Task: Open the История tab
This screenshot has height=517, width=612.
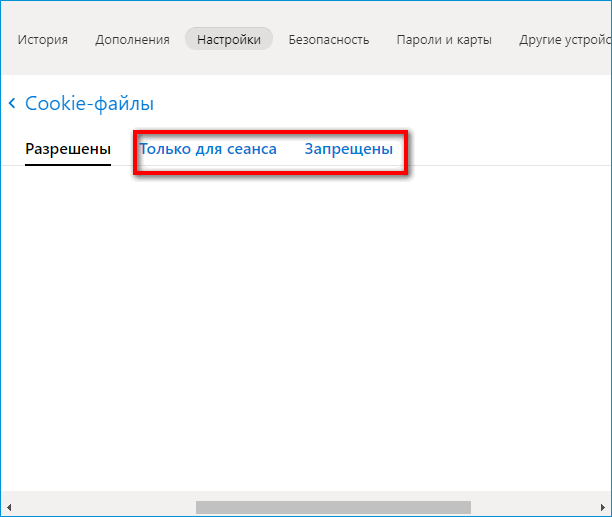Action: pyautogui.click(x=42, y=40)
